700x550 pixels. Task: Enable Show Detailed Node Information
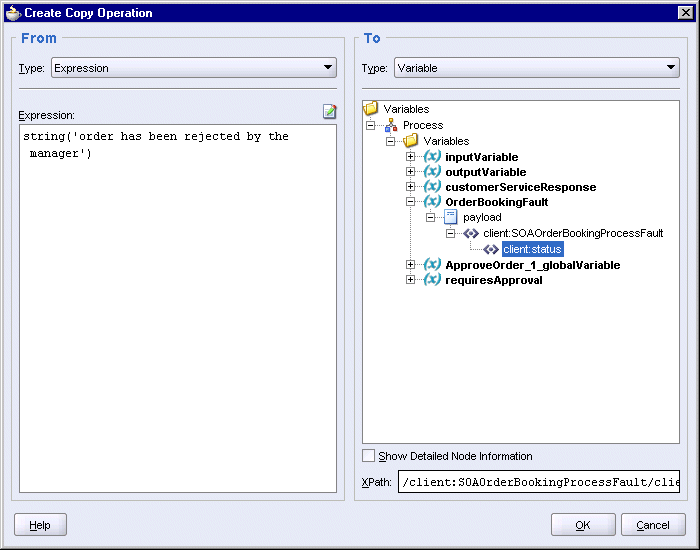tap(368, 456)
